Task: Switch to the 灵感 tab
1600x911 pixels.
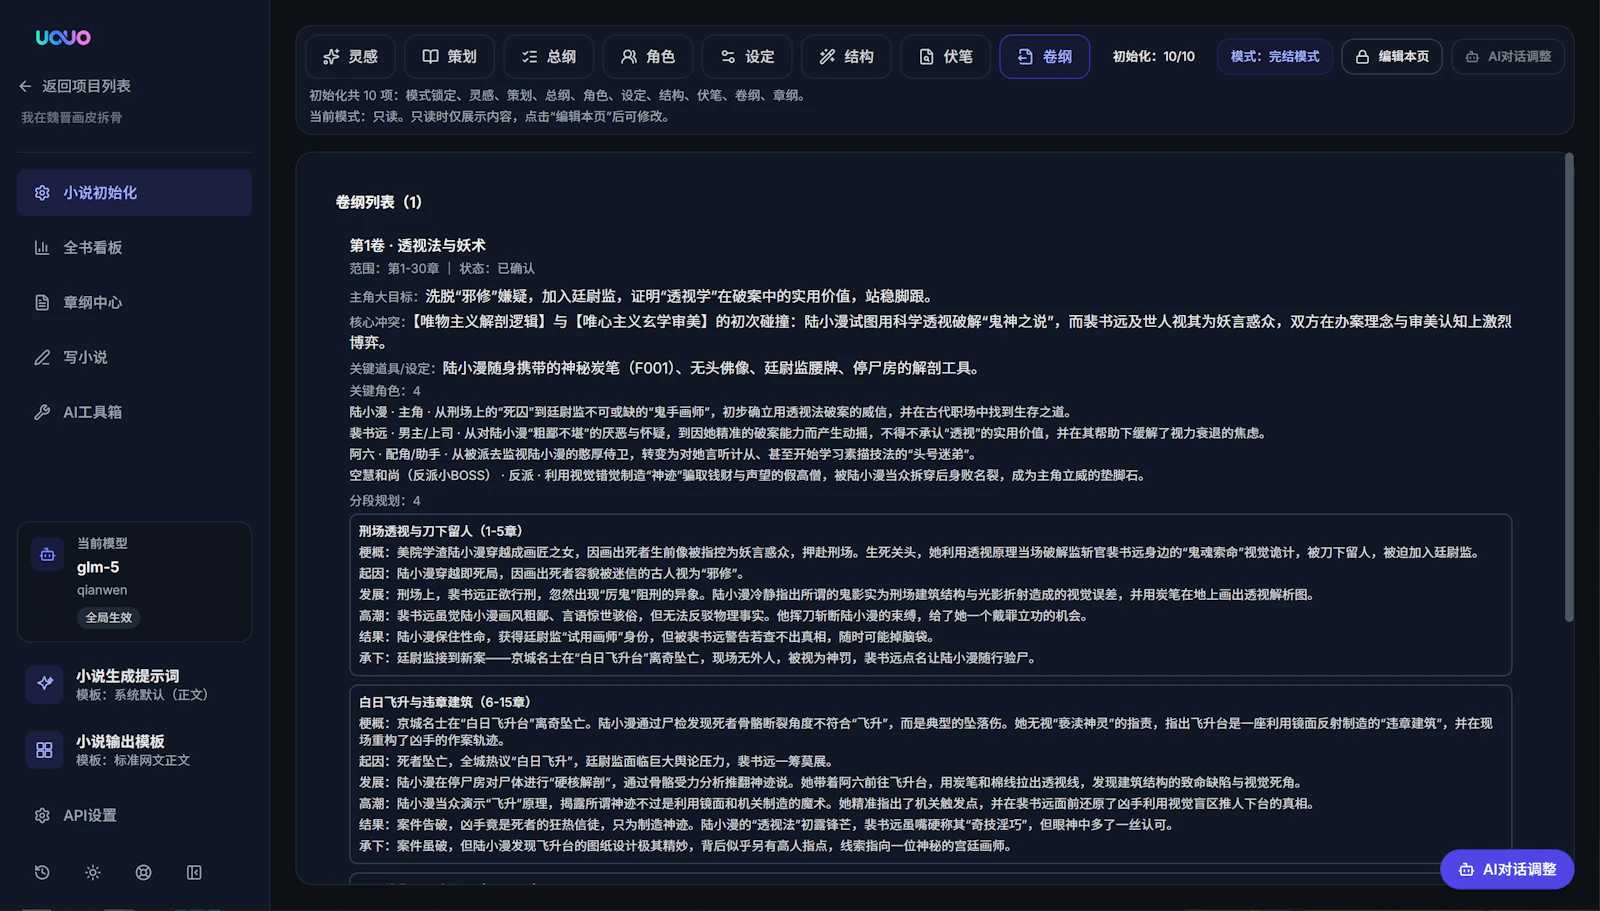Action: (350, 57)
